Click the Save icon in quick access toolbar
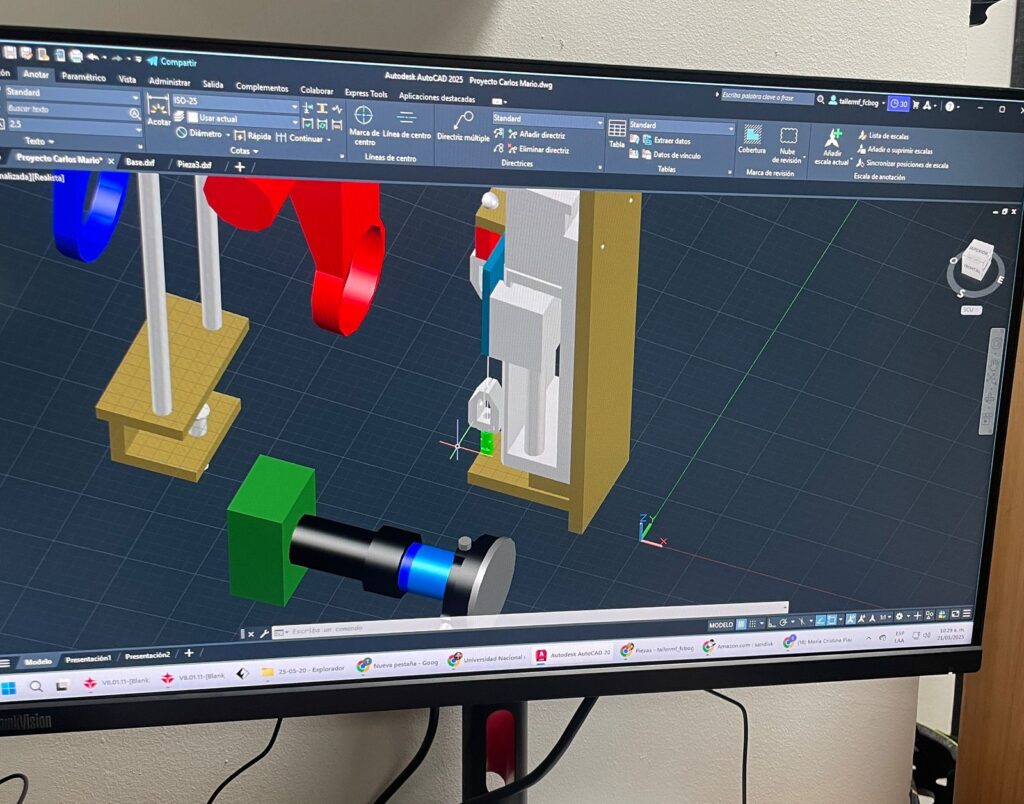This screenshot has height=804, width=1024. [10, 52]
